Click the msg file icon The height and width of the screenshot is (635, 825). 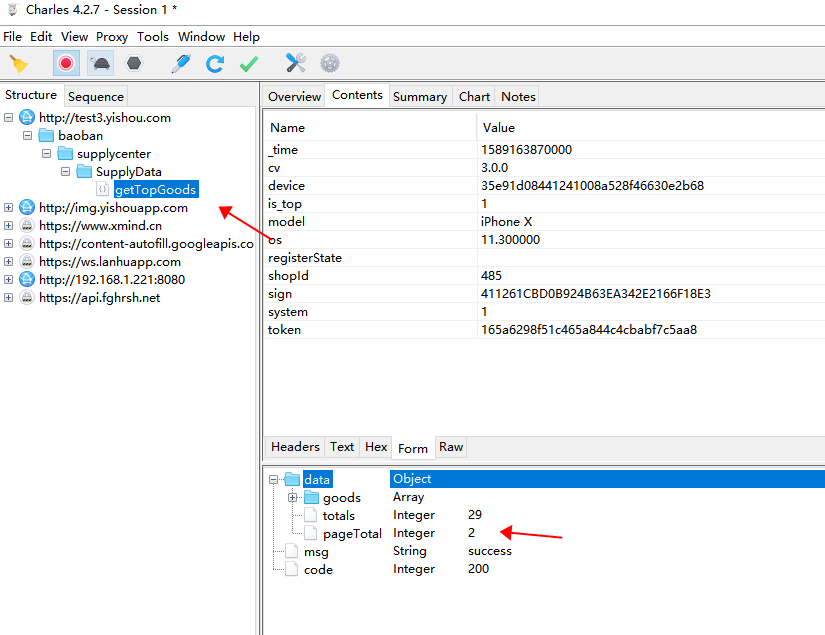(292, 551)
